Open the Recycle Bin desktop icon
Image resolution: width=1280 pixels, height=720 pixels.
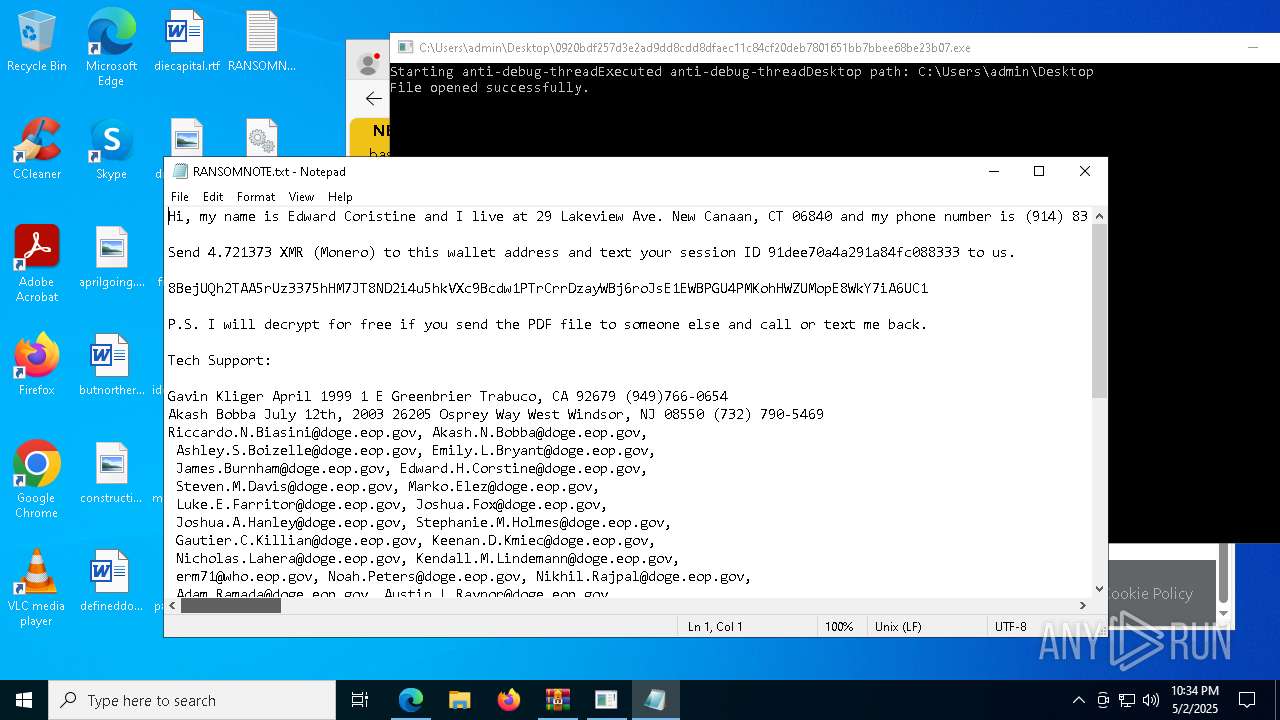tap(37, 40)
